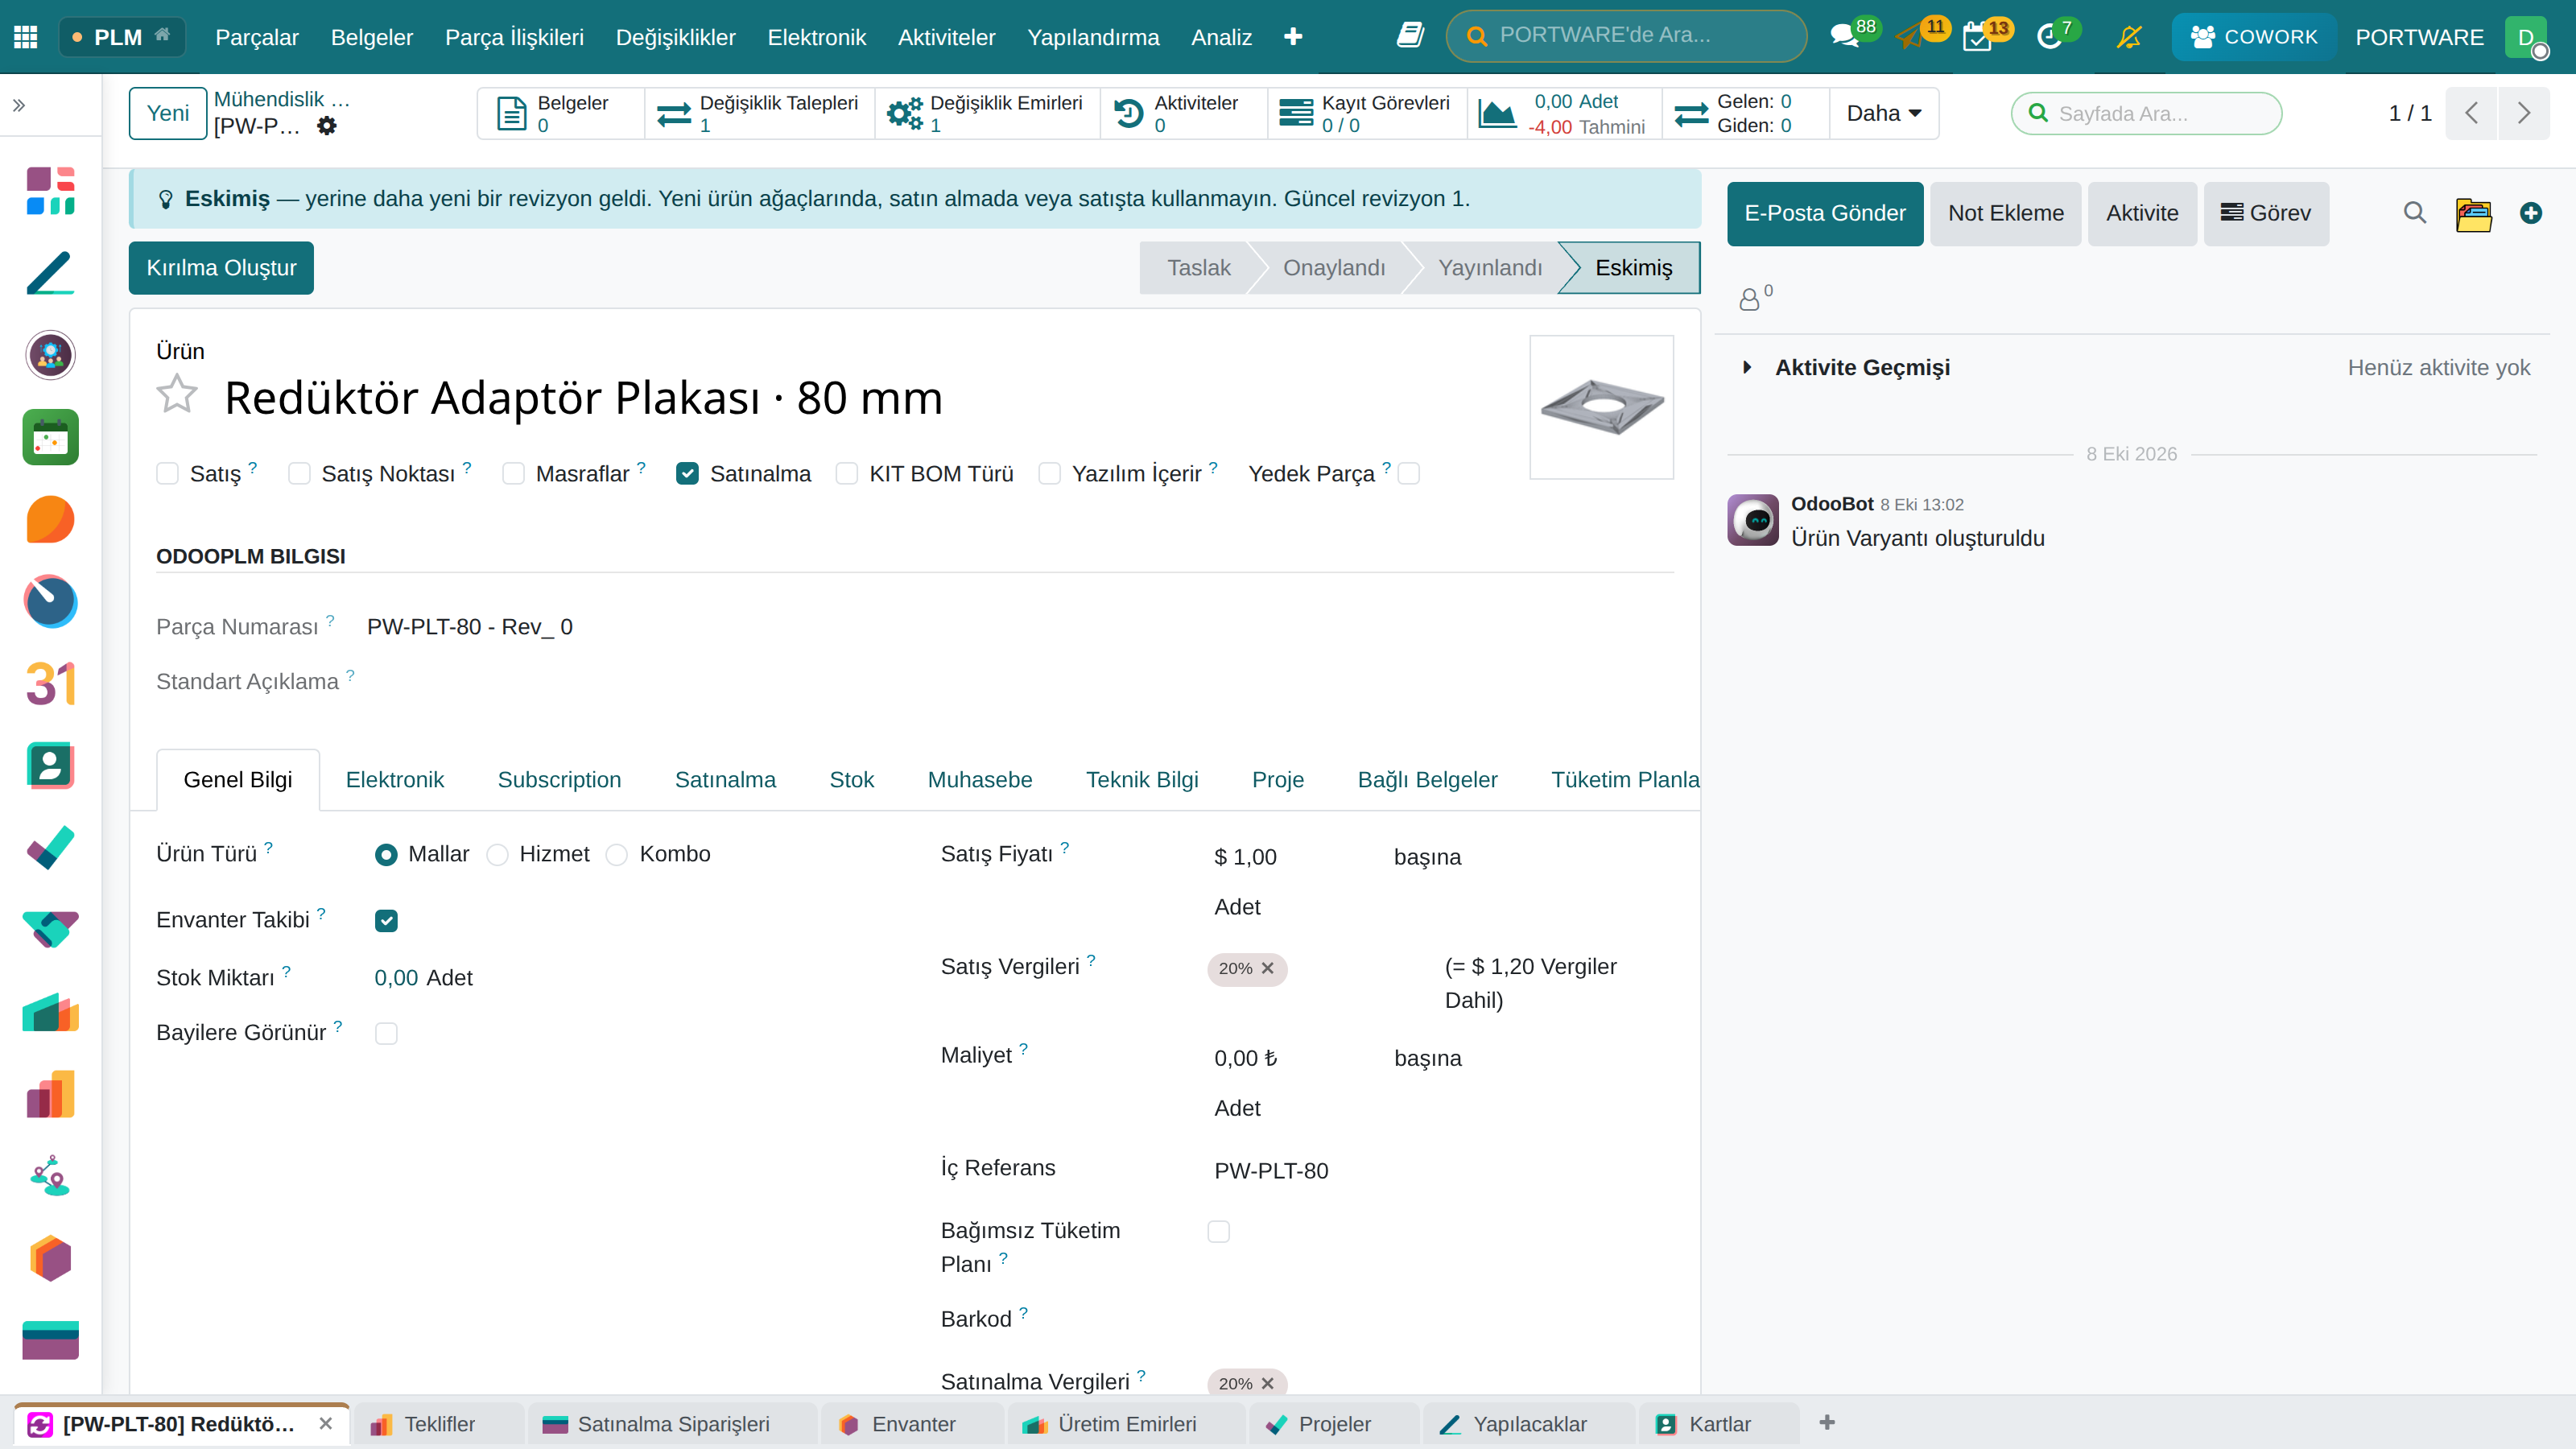2576x1449 pixels.
Task: Search messages in chatter magnifier icon
Action: 2414,213
